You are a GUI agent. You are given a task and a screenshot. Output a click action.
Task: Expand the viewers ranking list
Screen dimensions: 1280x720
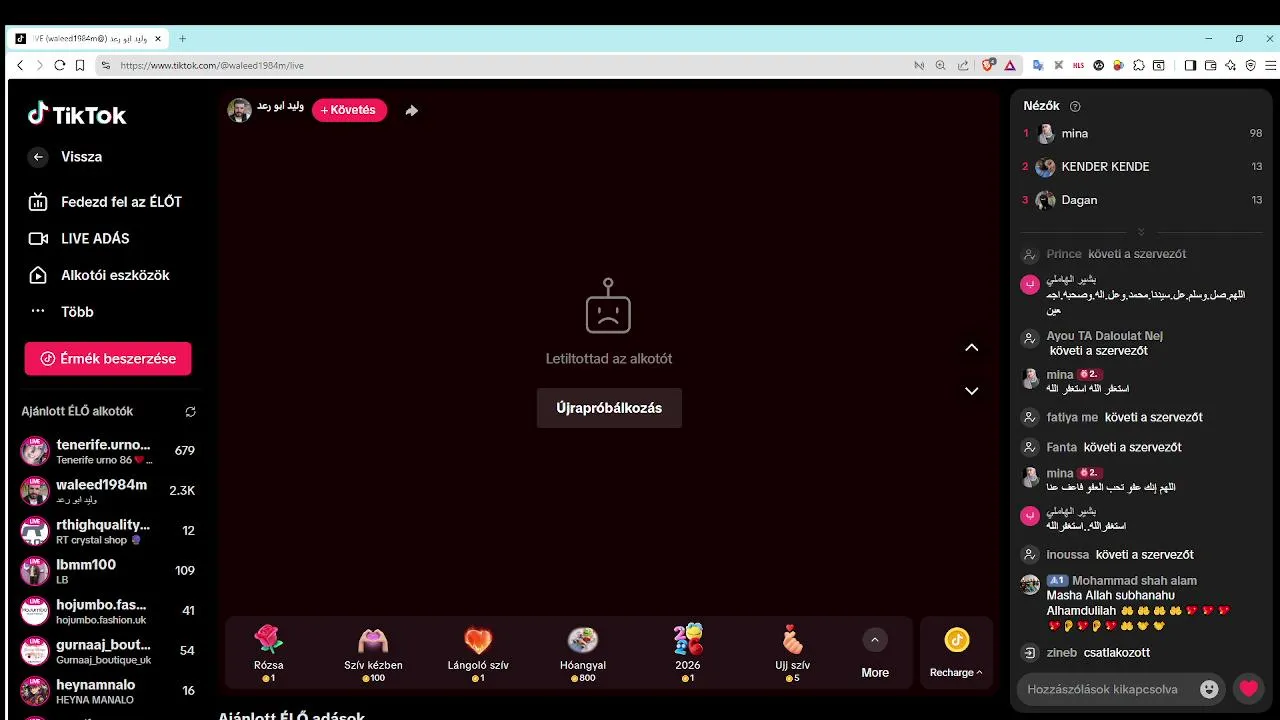click(x=1141, y=232)
